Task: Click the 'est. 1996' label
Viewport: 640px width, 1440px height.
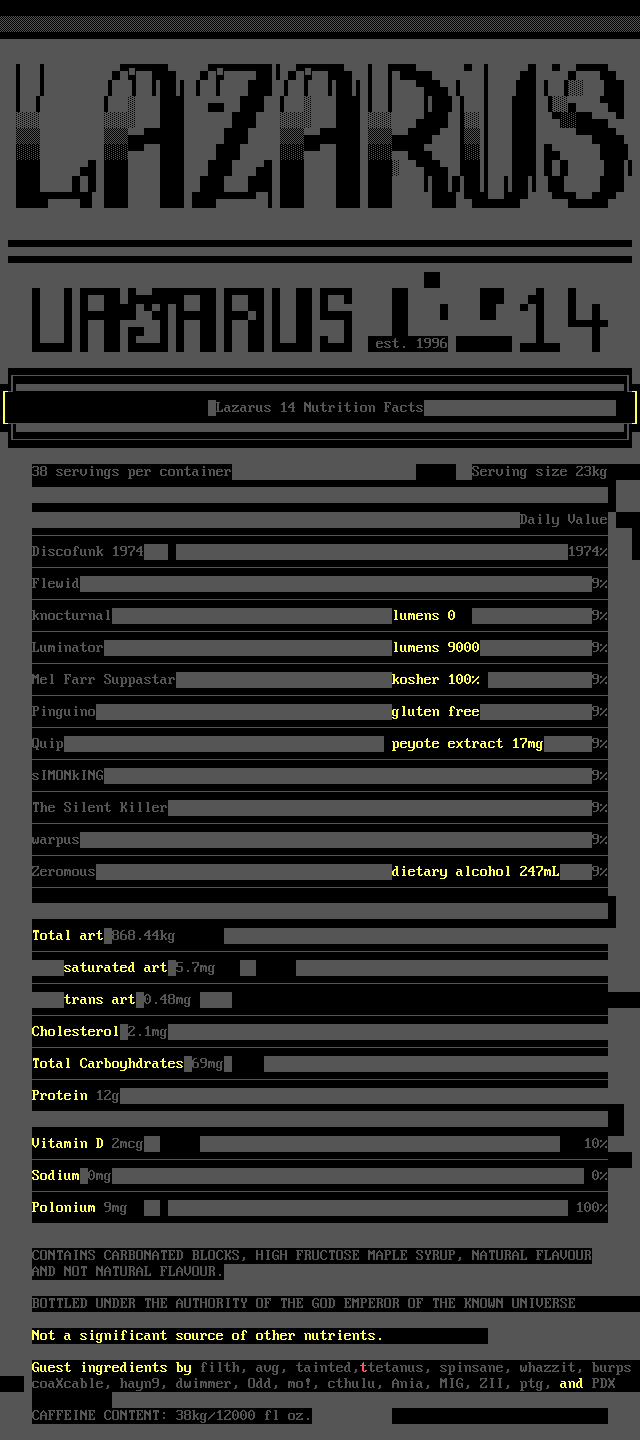Action: 411,343
